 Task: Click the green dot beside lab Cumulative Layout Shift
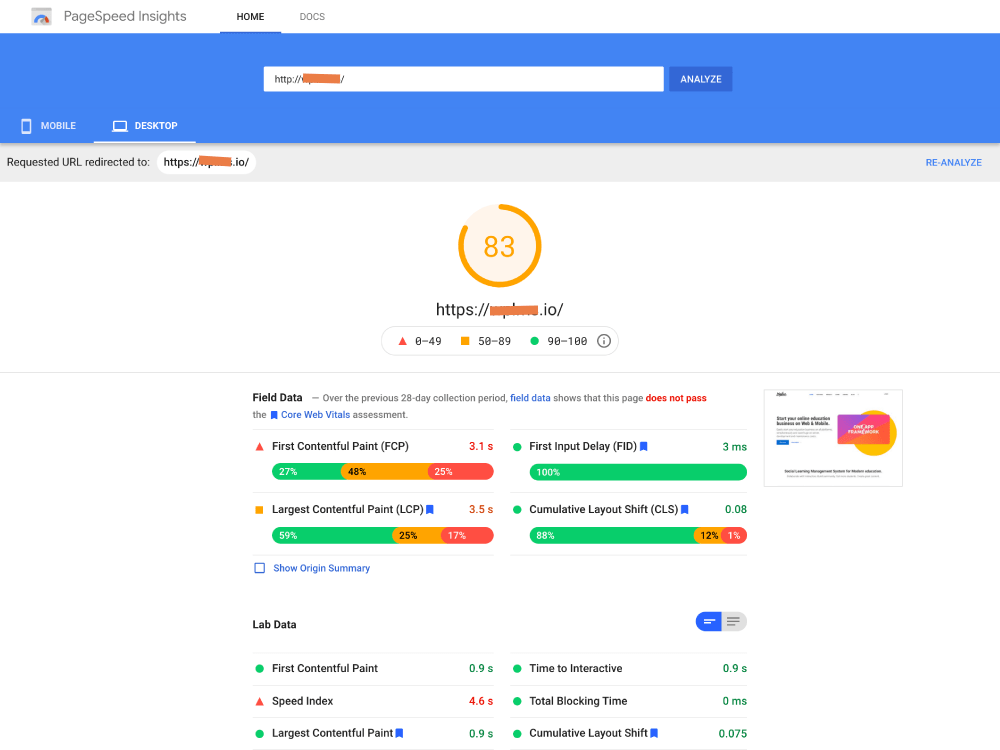[517, 733]
